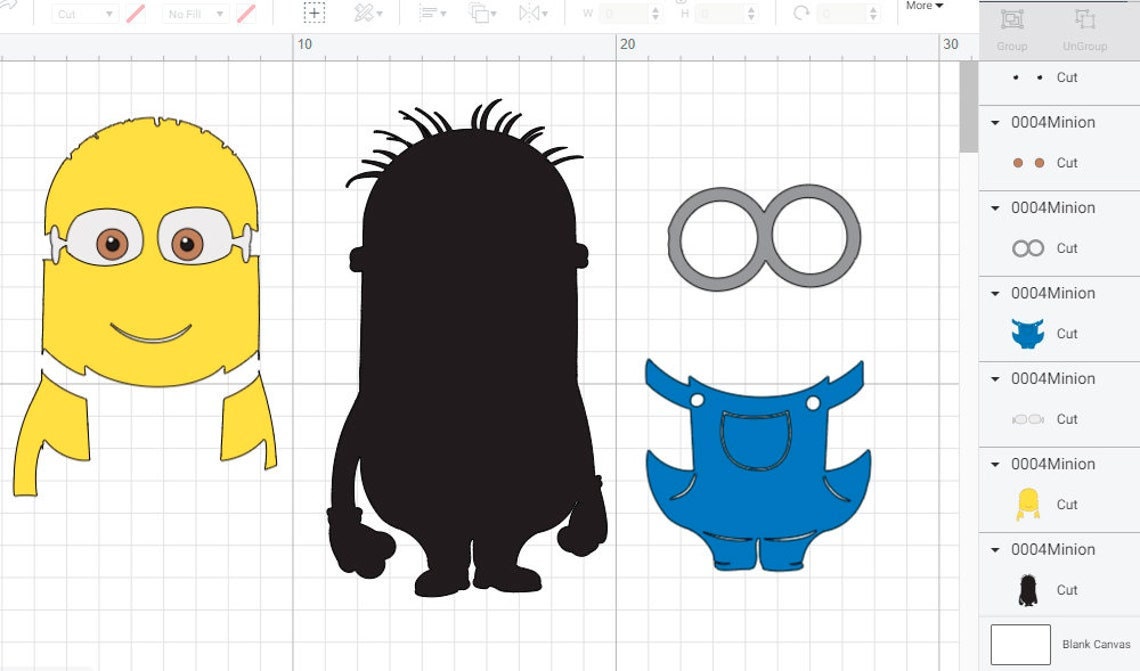1140x671 pixels.
Task: Open the Cut linetype dropdown
Action: tap(84, 13)
